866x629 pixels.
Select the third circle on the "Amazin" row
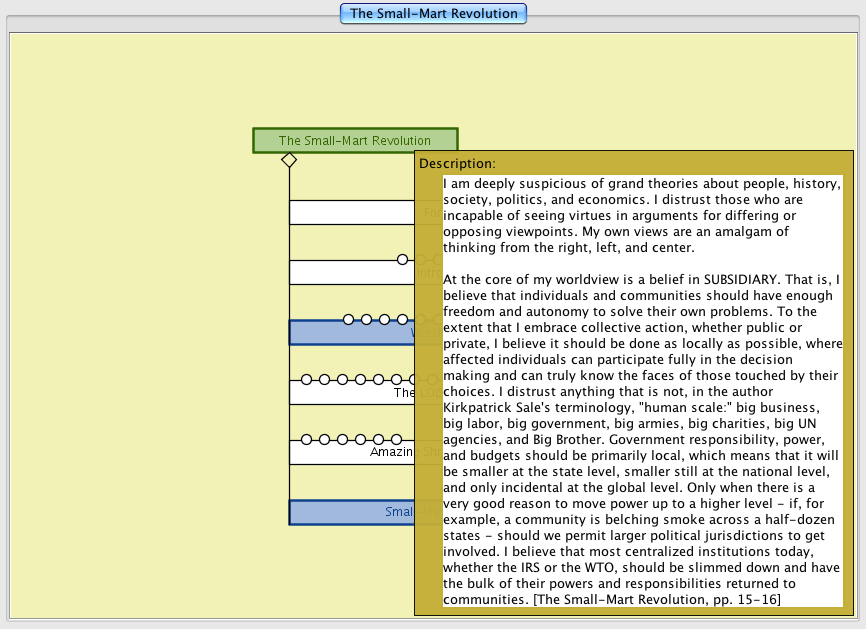pyautogui.click(x=343, y=440)
